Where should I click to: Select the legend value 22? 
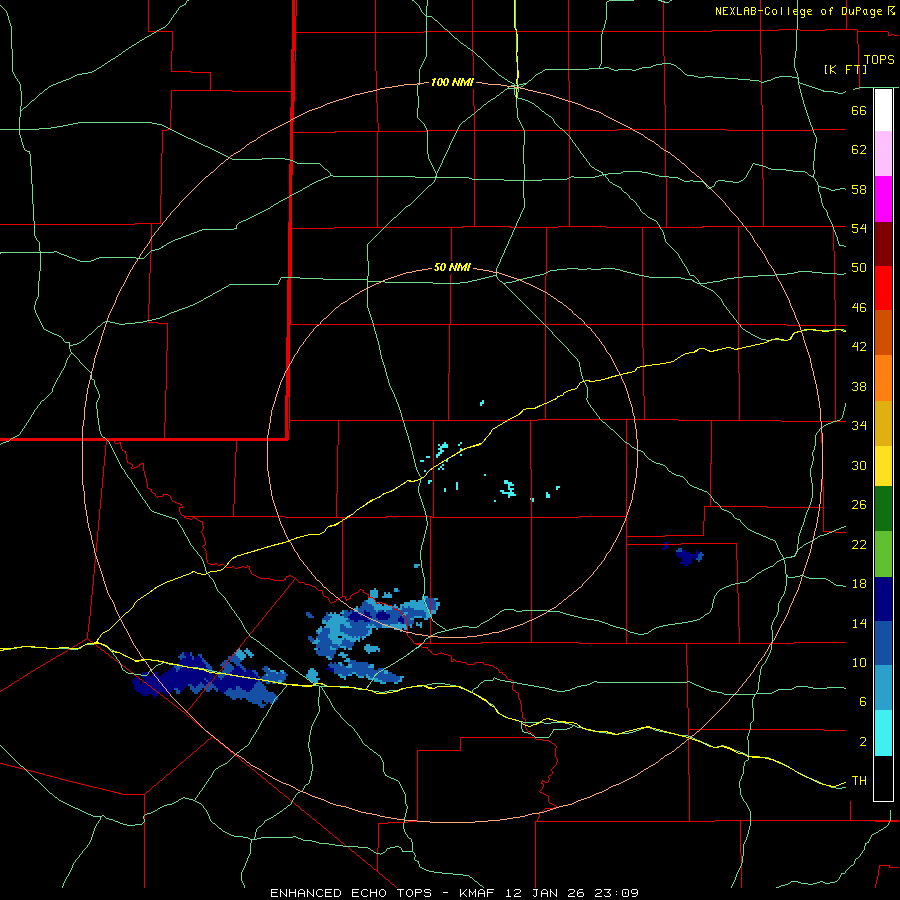859,545
